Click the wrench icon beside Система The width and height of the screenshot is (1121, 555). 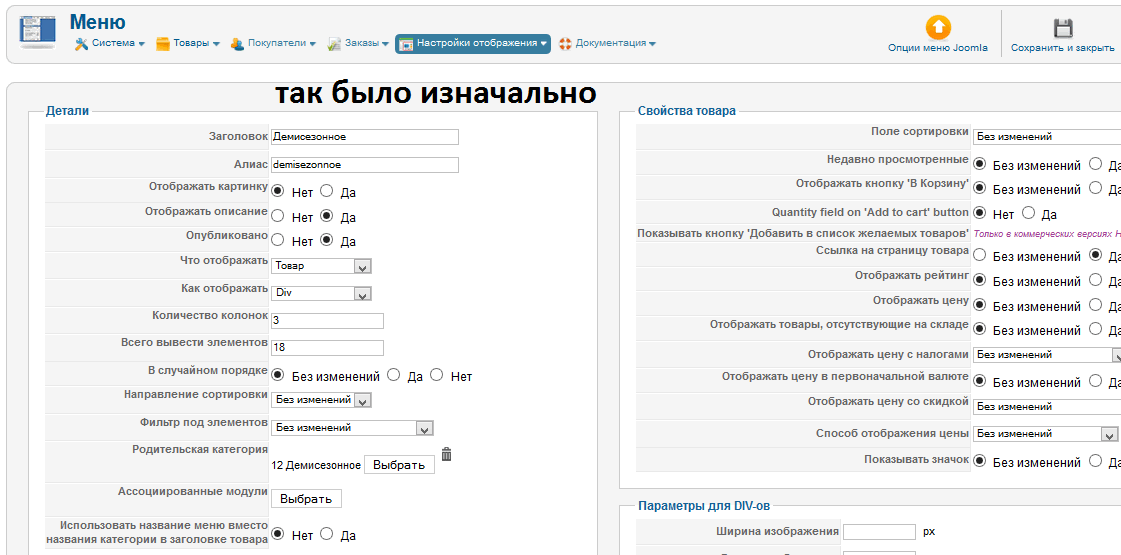point(82,44)
